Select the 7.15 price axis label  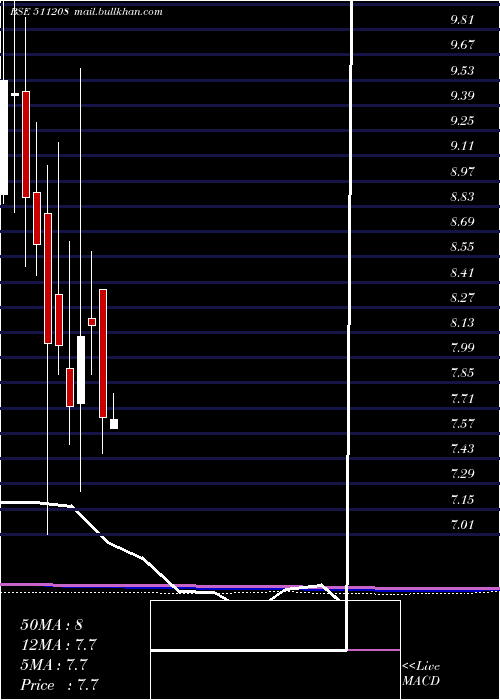click(462, 499)
